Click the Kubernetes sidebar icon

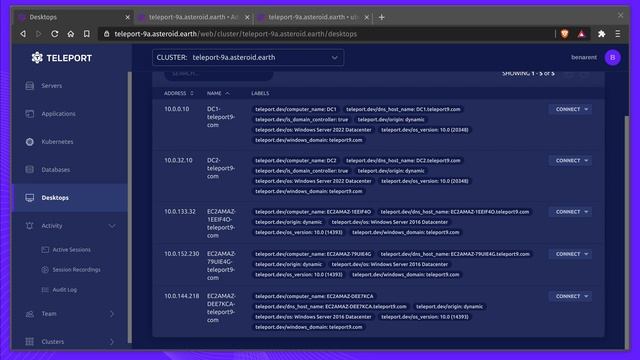(x=30, y=142)
